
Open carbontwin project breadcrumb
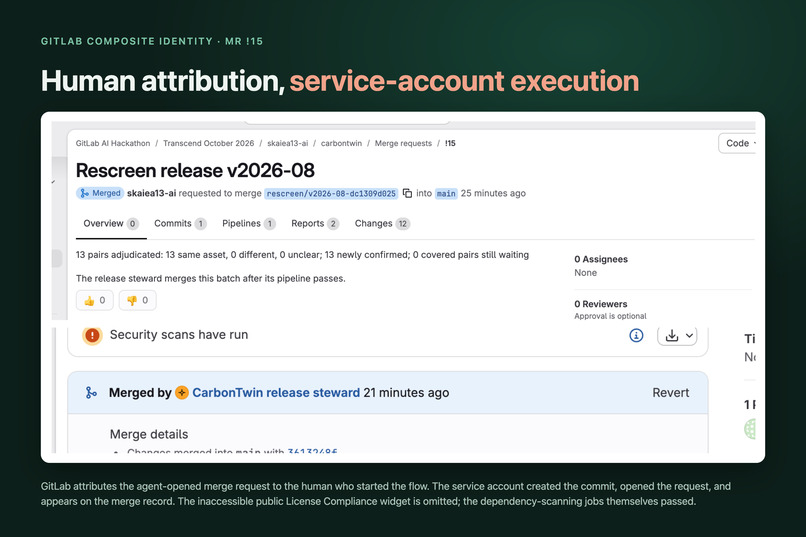coord(341,143)
